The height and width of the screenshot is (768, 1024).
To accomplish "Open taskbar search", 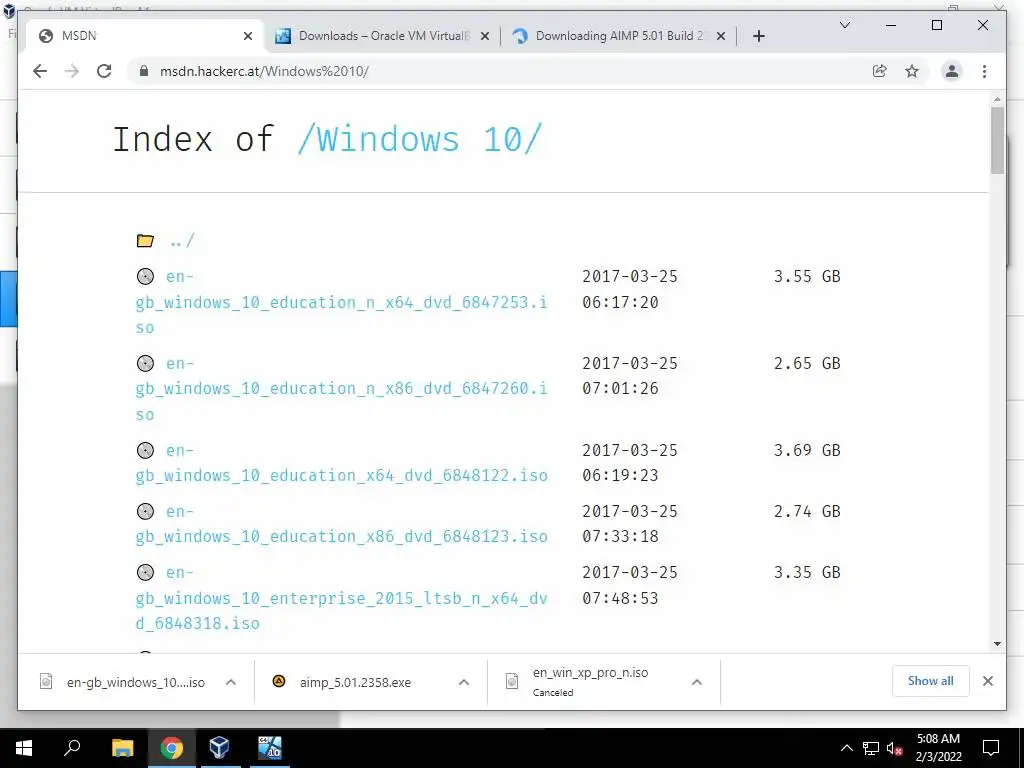I will tap(72, 748).
